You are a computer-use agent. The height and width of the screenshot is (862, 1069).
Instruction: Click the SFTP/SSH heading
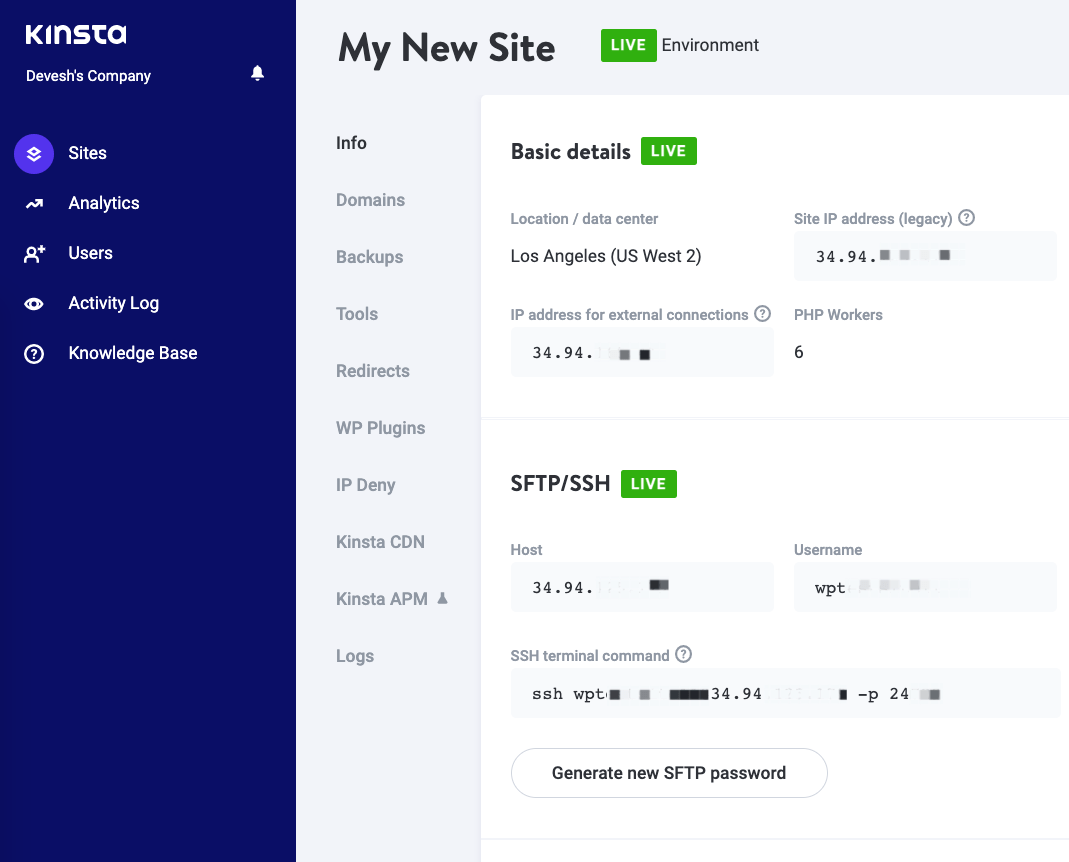(560, 484)
